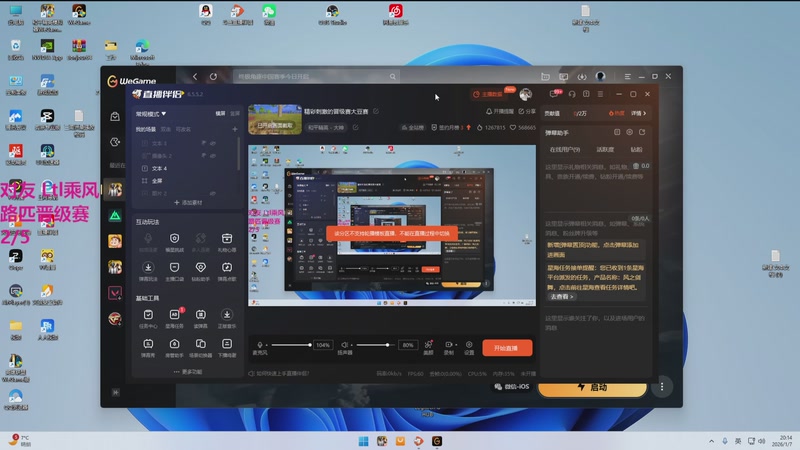Open the microphone device dropdown arrow
The width and height of the screenshot is (800, 450).
point(266,345)
